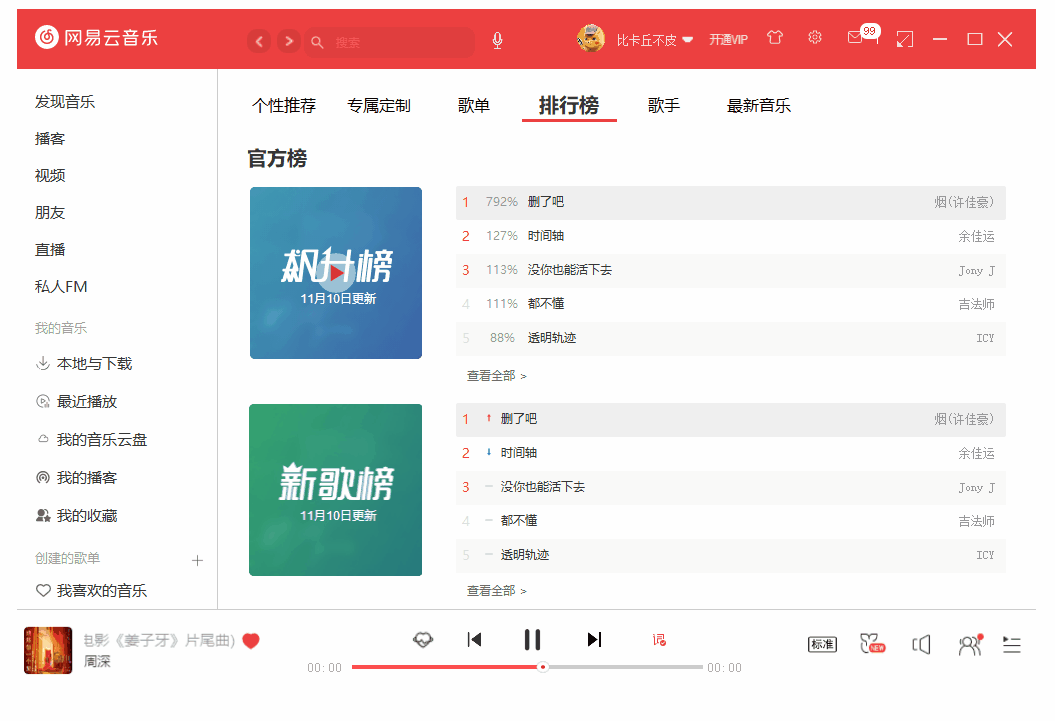Open 直播 in the sidebar

(50, 250)
